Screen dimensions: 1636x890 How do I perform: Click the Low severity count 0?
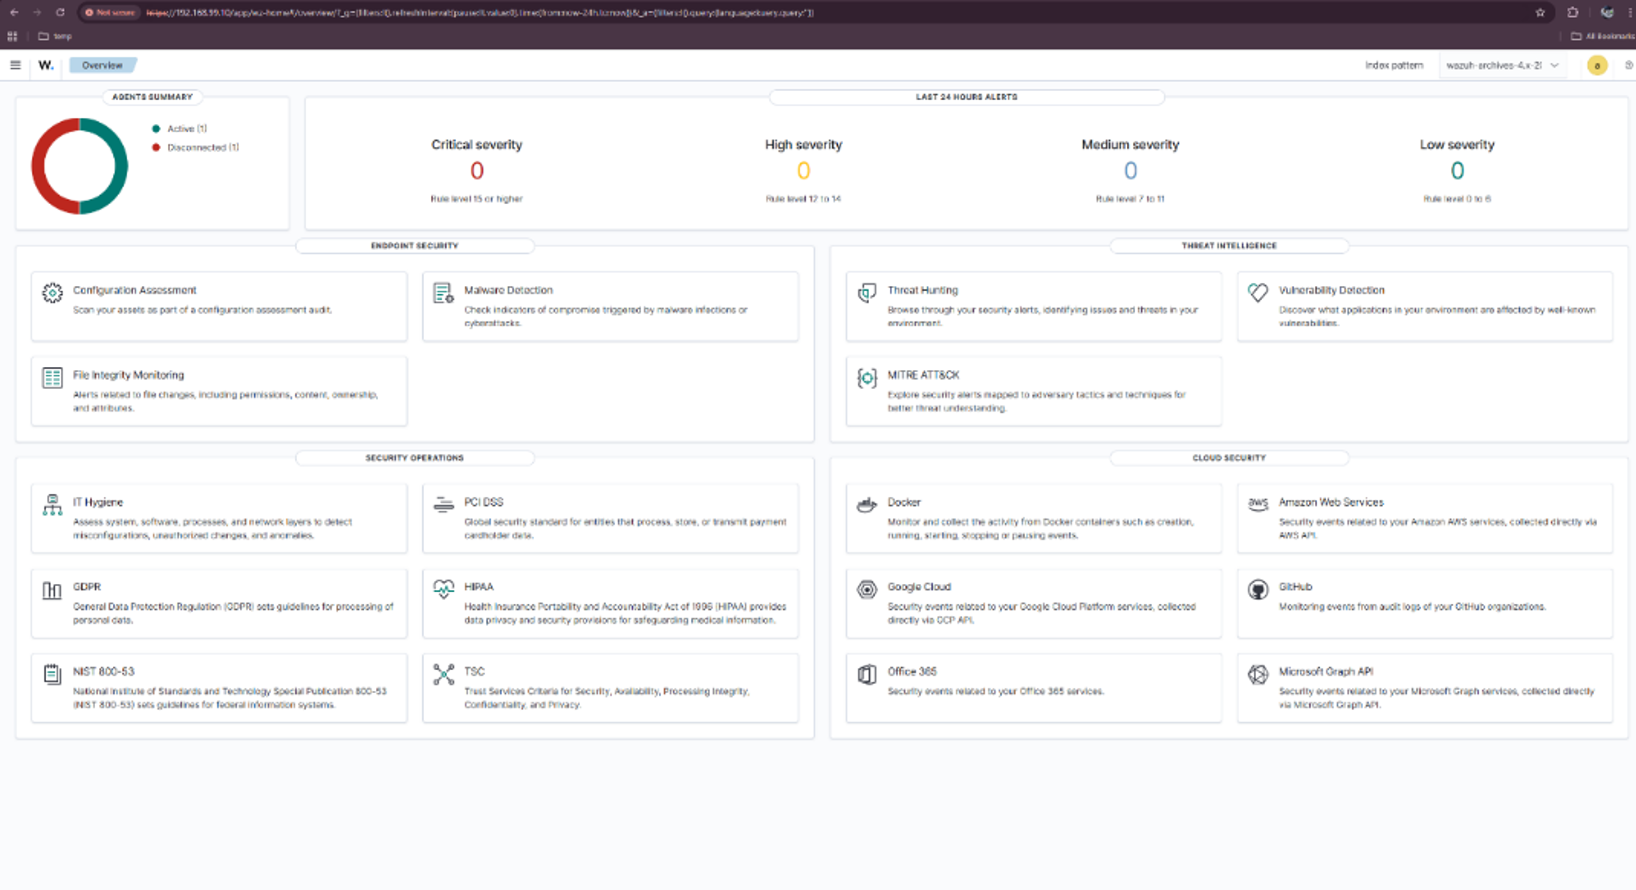click(1457, 171)
